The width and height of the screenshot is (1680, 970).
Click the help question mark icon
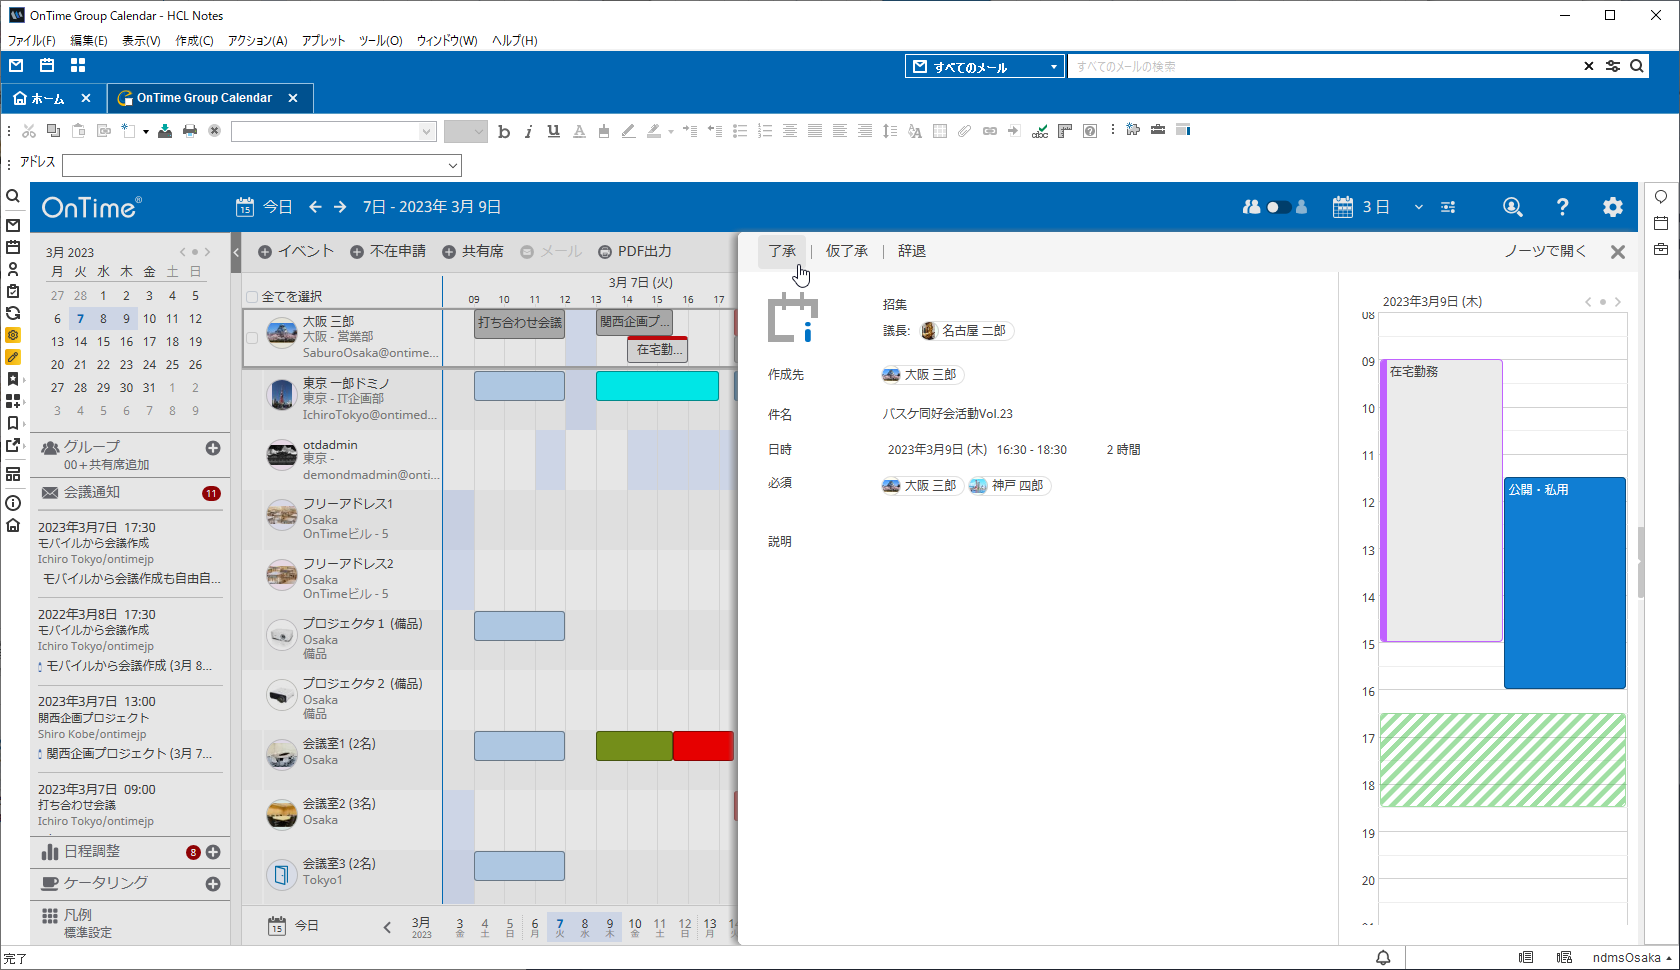tap(1563, 207)
